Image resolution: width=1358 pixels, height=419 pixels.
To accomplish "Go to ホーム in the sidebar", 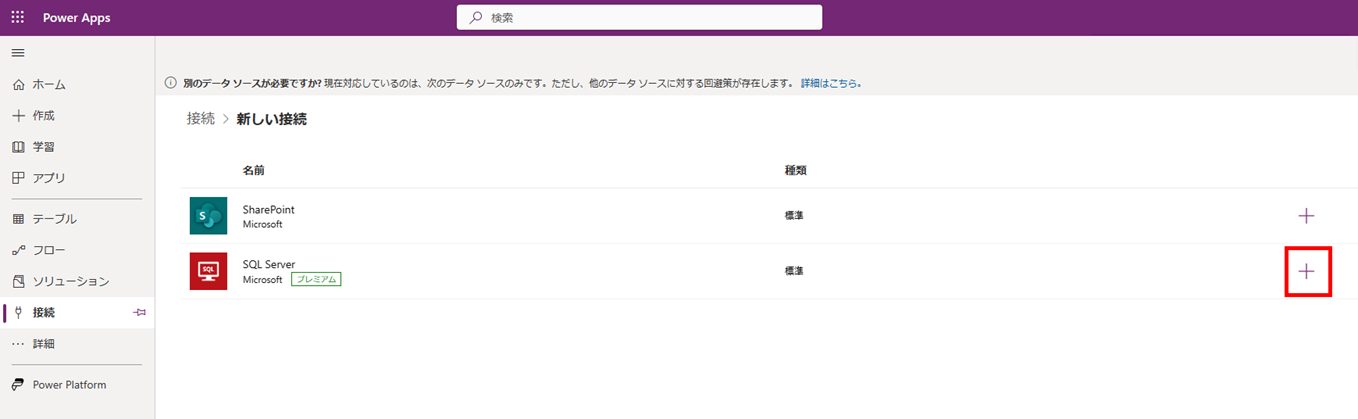I will pyautogui.click(x=77, y=85).
